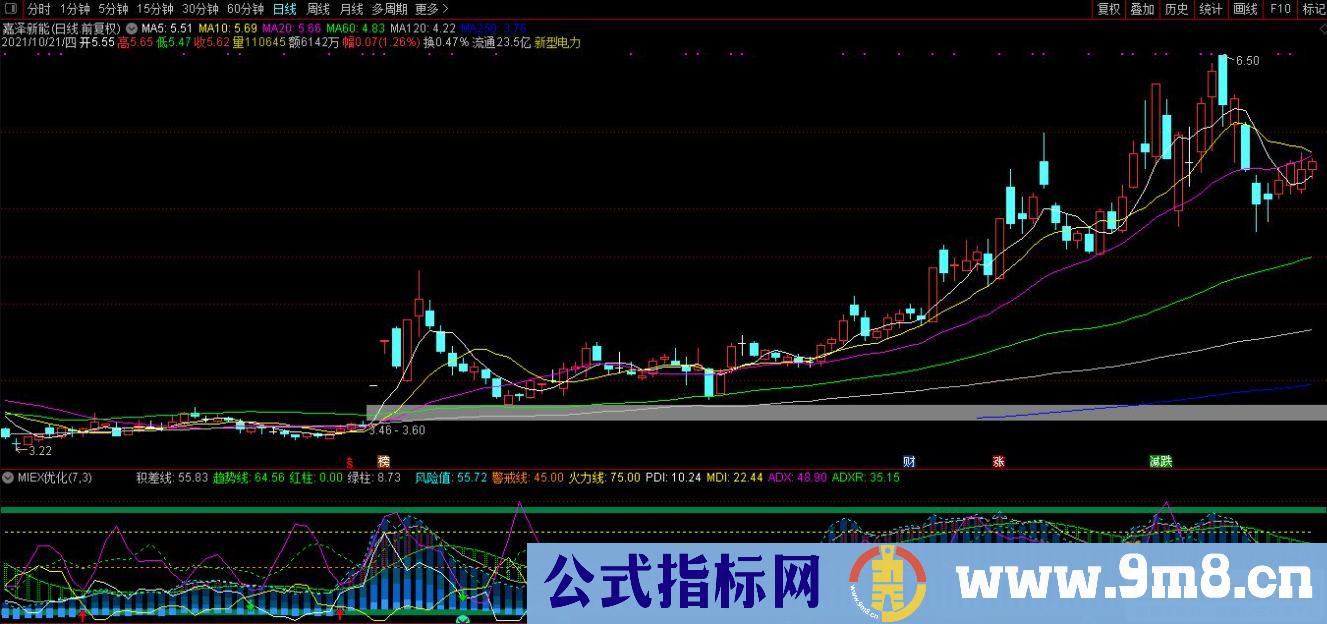The height and width of the screenshot is (624, 1327).
Task: Open dropdown arrow next to 嘉泽新能 title
Action: [x=131, y=28]
